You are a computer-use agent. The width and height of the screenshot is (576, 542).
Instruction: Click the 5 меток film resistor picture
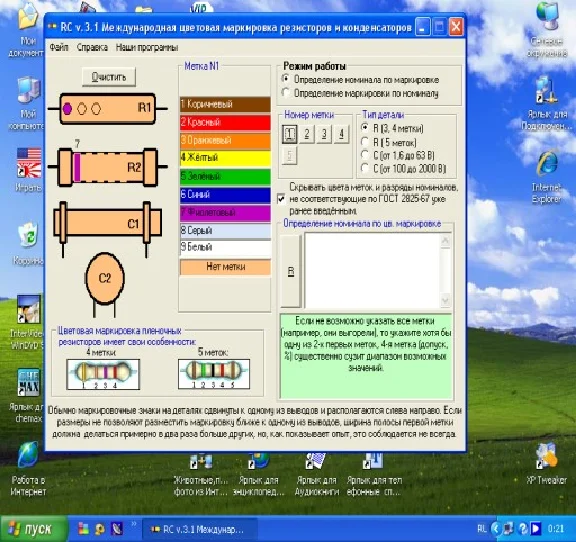point(214,374)
